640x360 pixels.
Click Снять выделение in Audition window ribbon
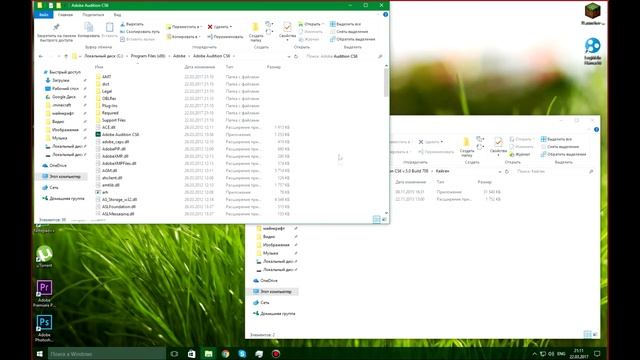[x=349, y=31]
